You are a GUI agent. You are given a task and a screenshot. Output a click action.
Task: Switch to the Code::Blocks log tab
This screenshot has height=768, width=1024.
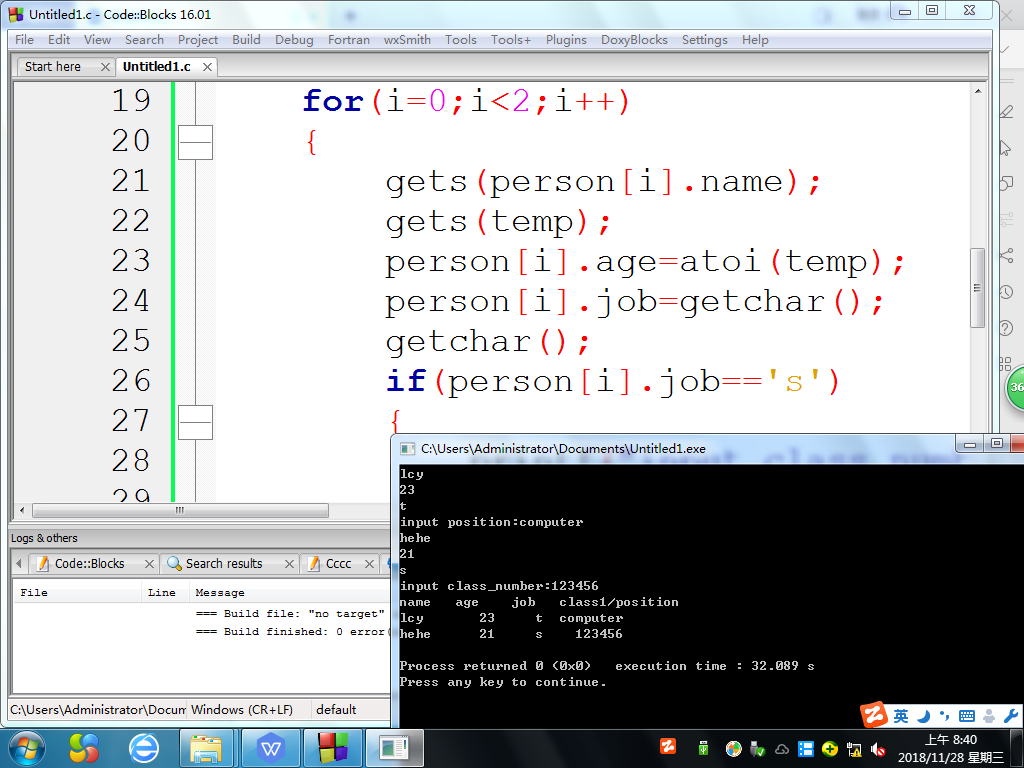(89, 564)
